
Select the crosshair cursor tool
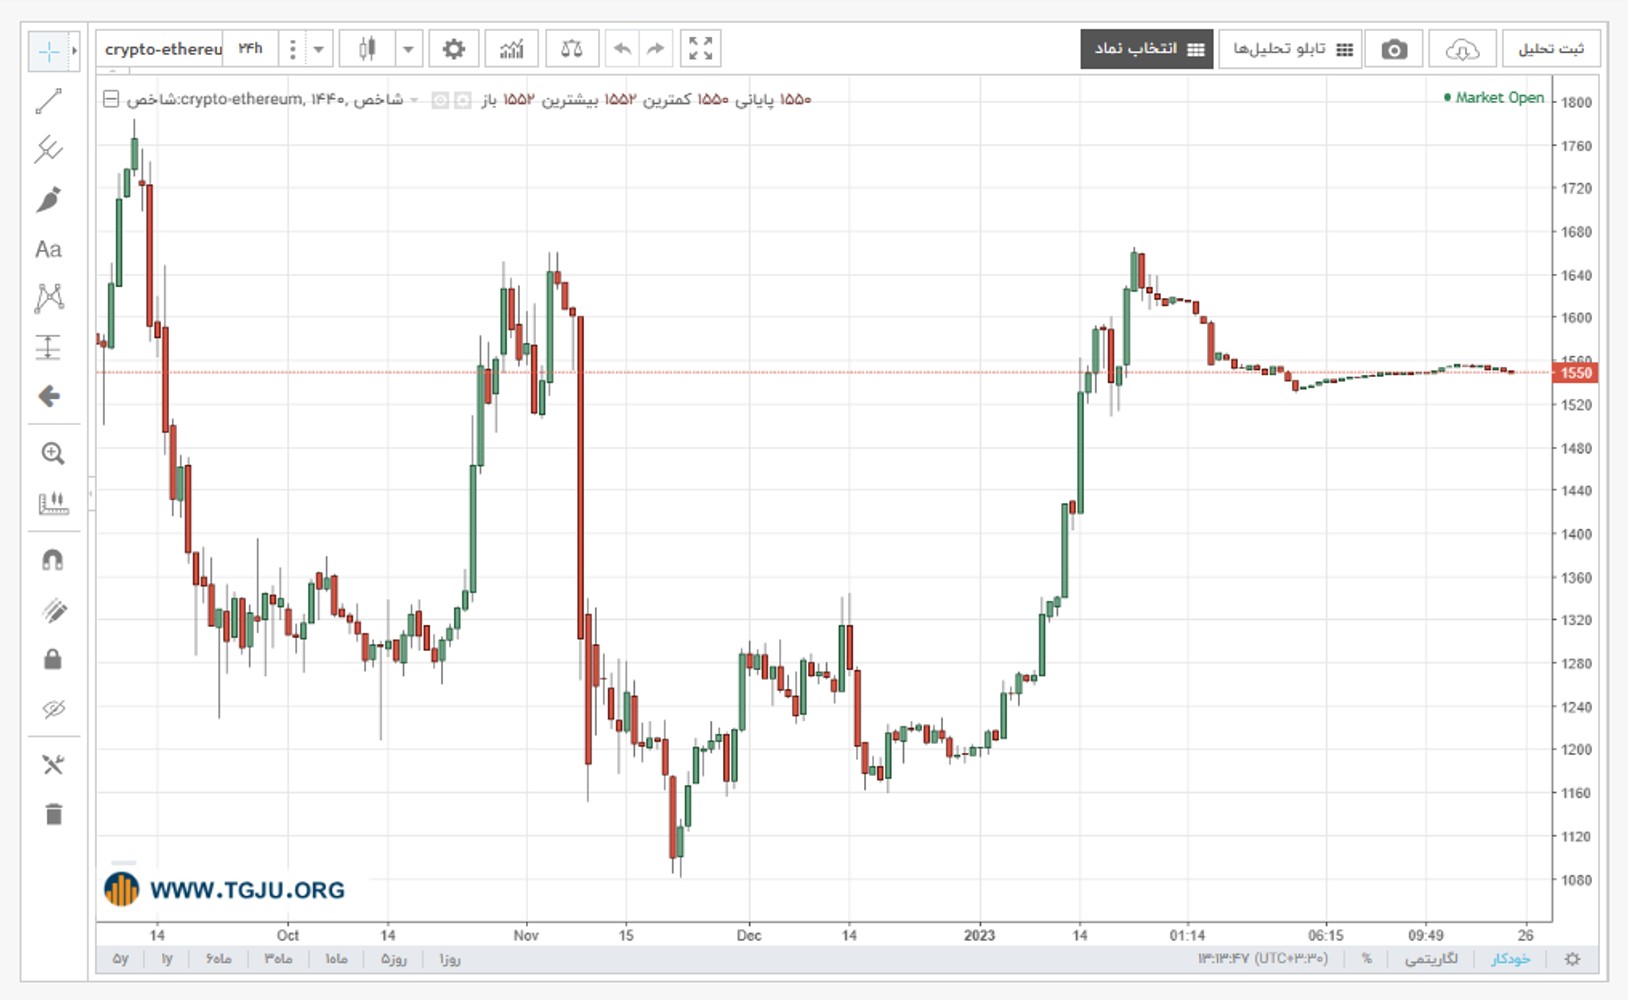click(48, 51)
